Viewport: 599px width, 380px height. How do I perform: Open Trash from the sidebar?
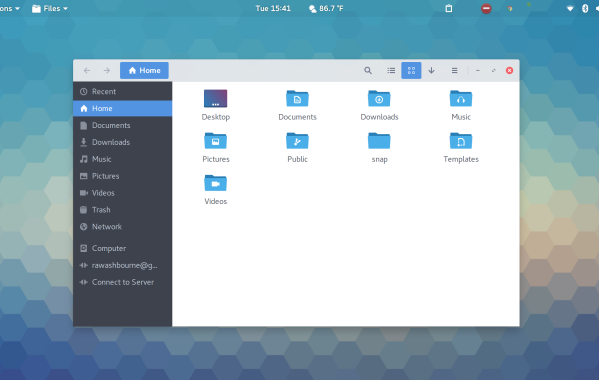click(122, 210)
